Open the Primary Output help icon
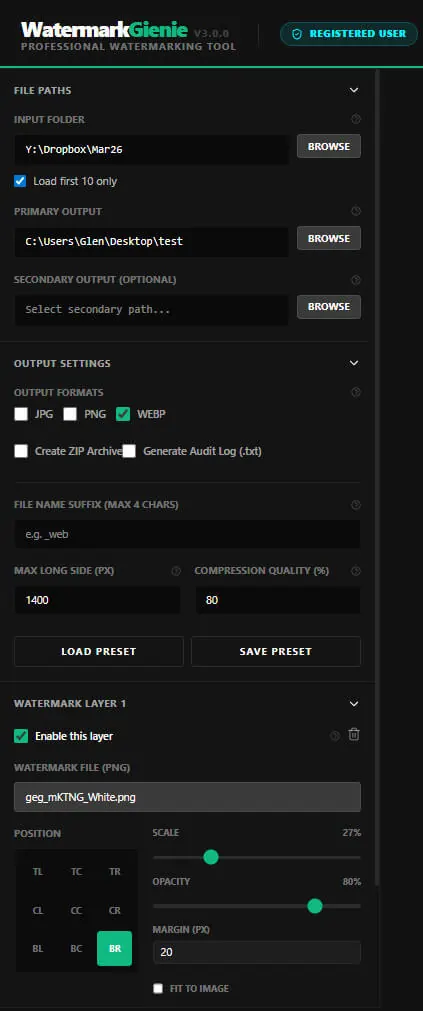This screenshot has width=423, height=1011. (356, 211)
